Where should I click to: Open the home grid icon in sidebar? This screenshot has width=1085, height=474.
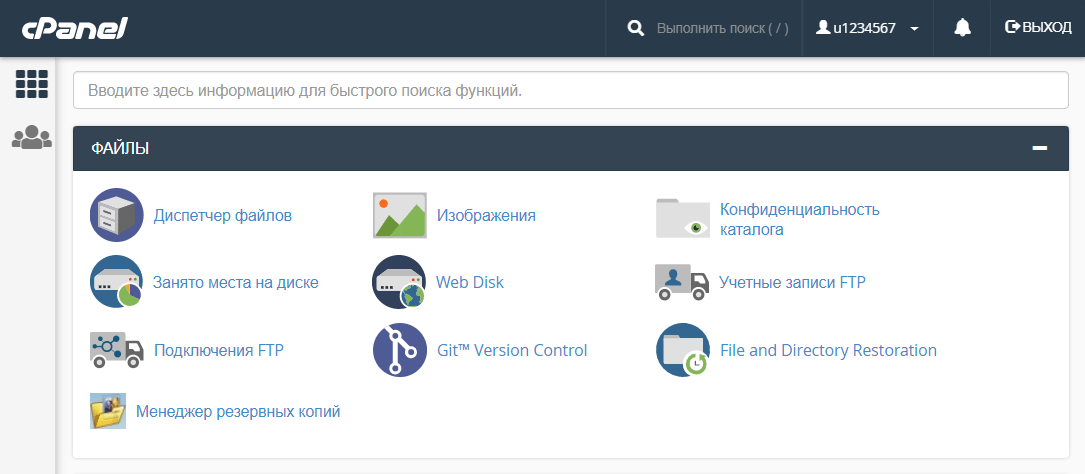point(32,84)
